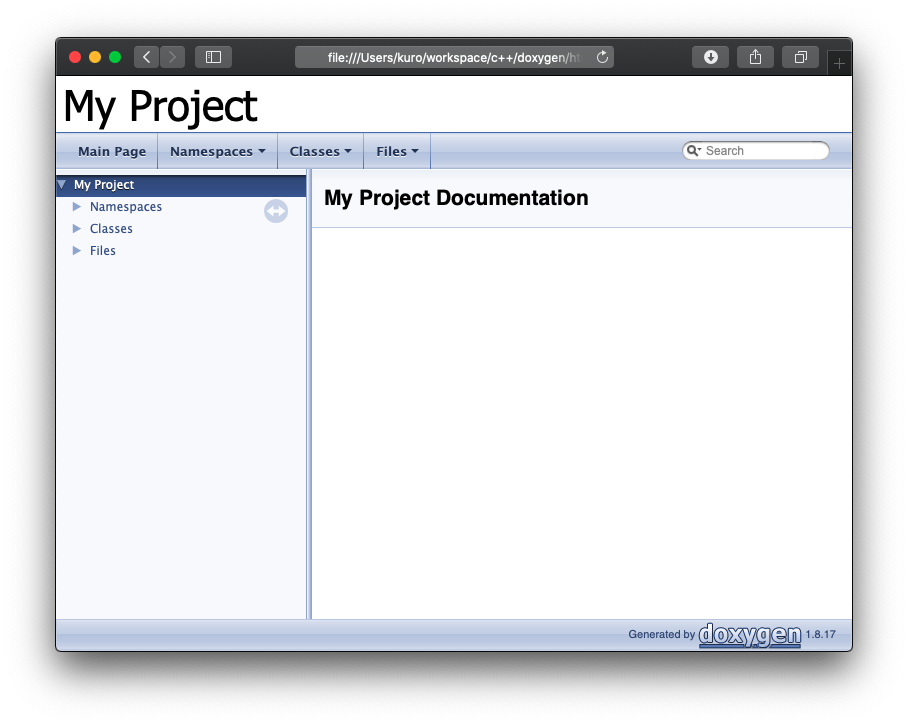
Task: Toggle the Safari sidebar button
Action: click(213, 57)
